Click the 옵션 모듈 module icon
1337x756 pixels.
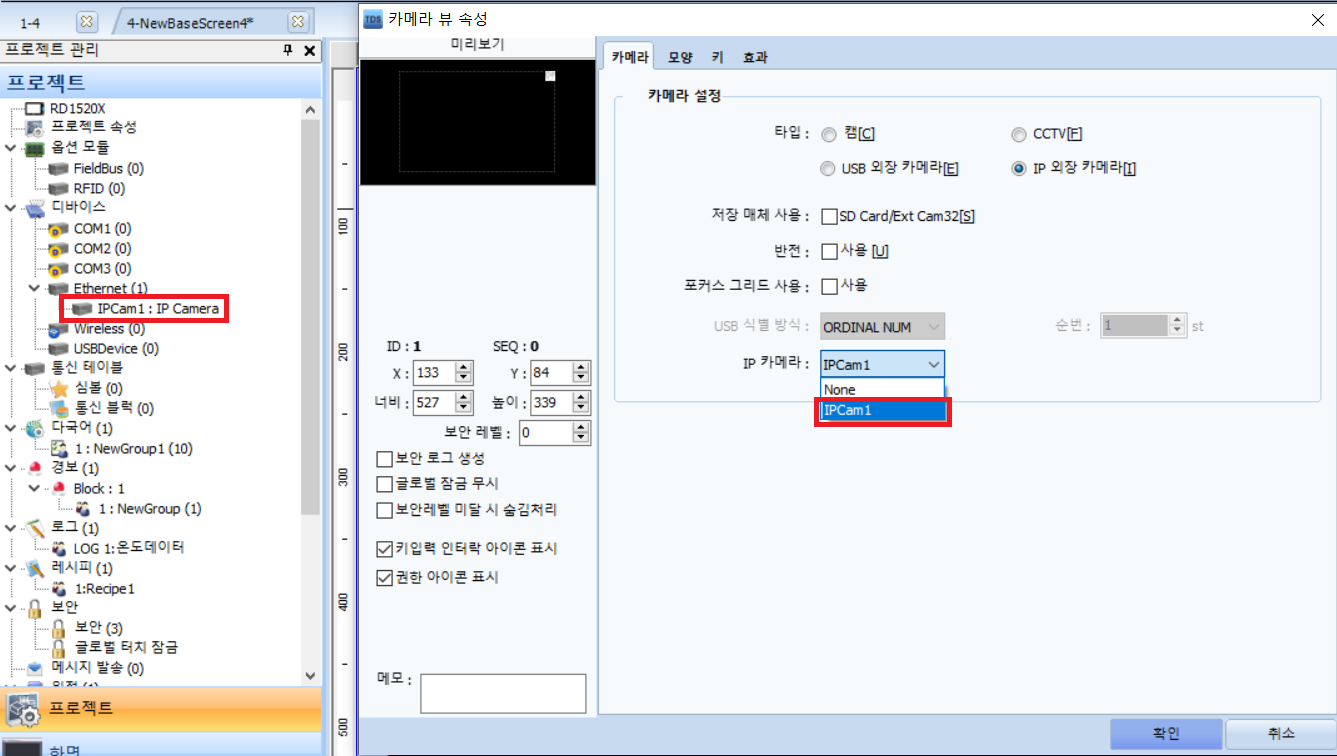[x=35, y=147]
